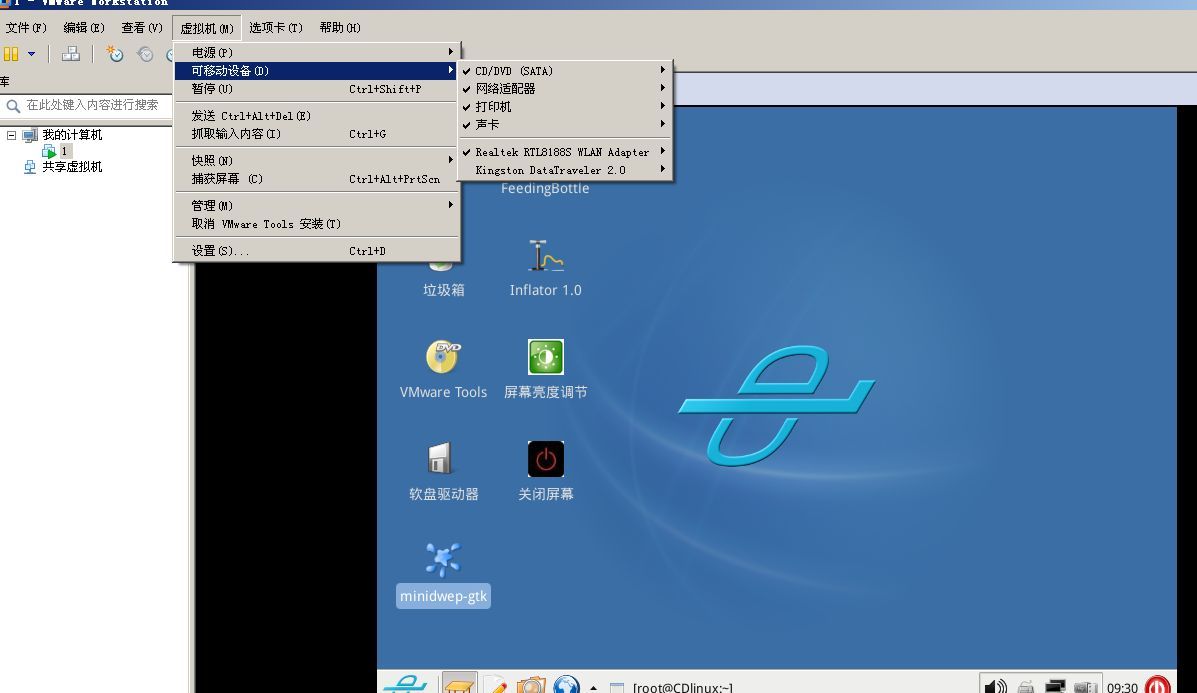Toggle the CD/DVD (SATA) device entry
This screenshot has height=693, width=1197.
(x=514, y=71)
